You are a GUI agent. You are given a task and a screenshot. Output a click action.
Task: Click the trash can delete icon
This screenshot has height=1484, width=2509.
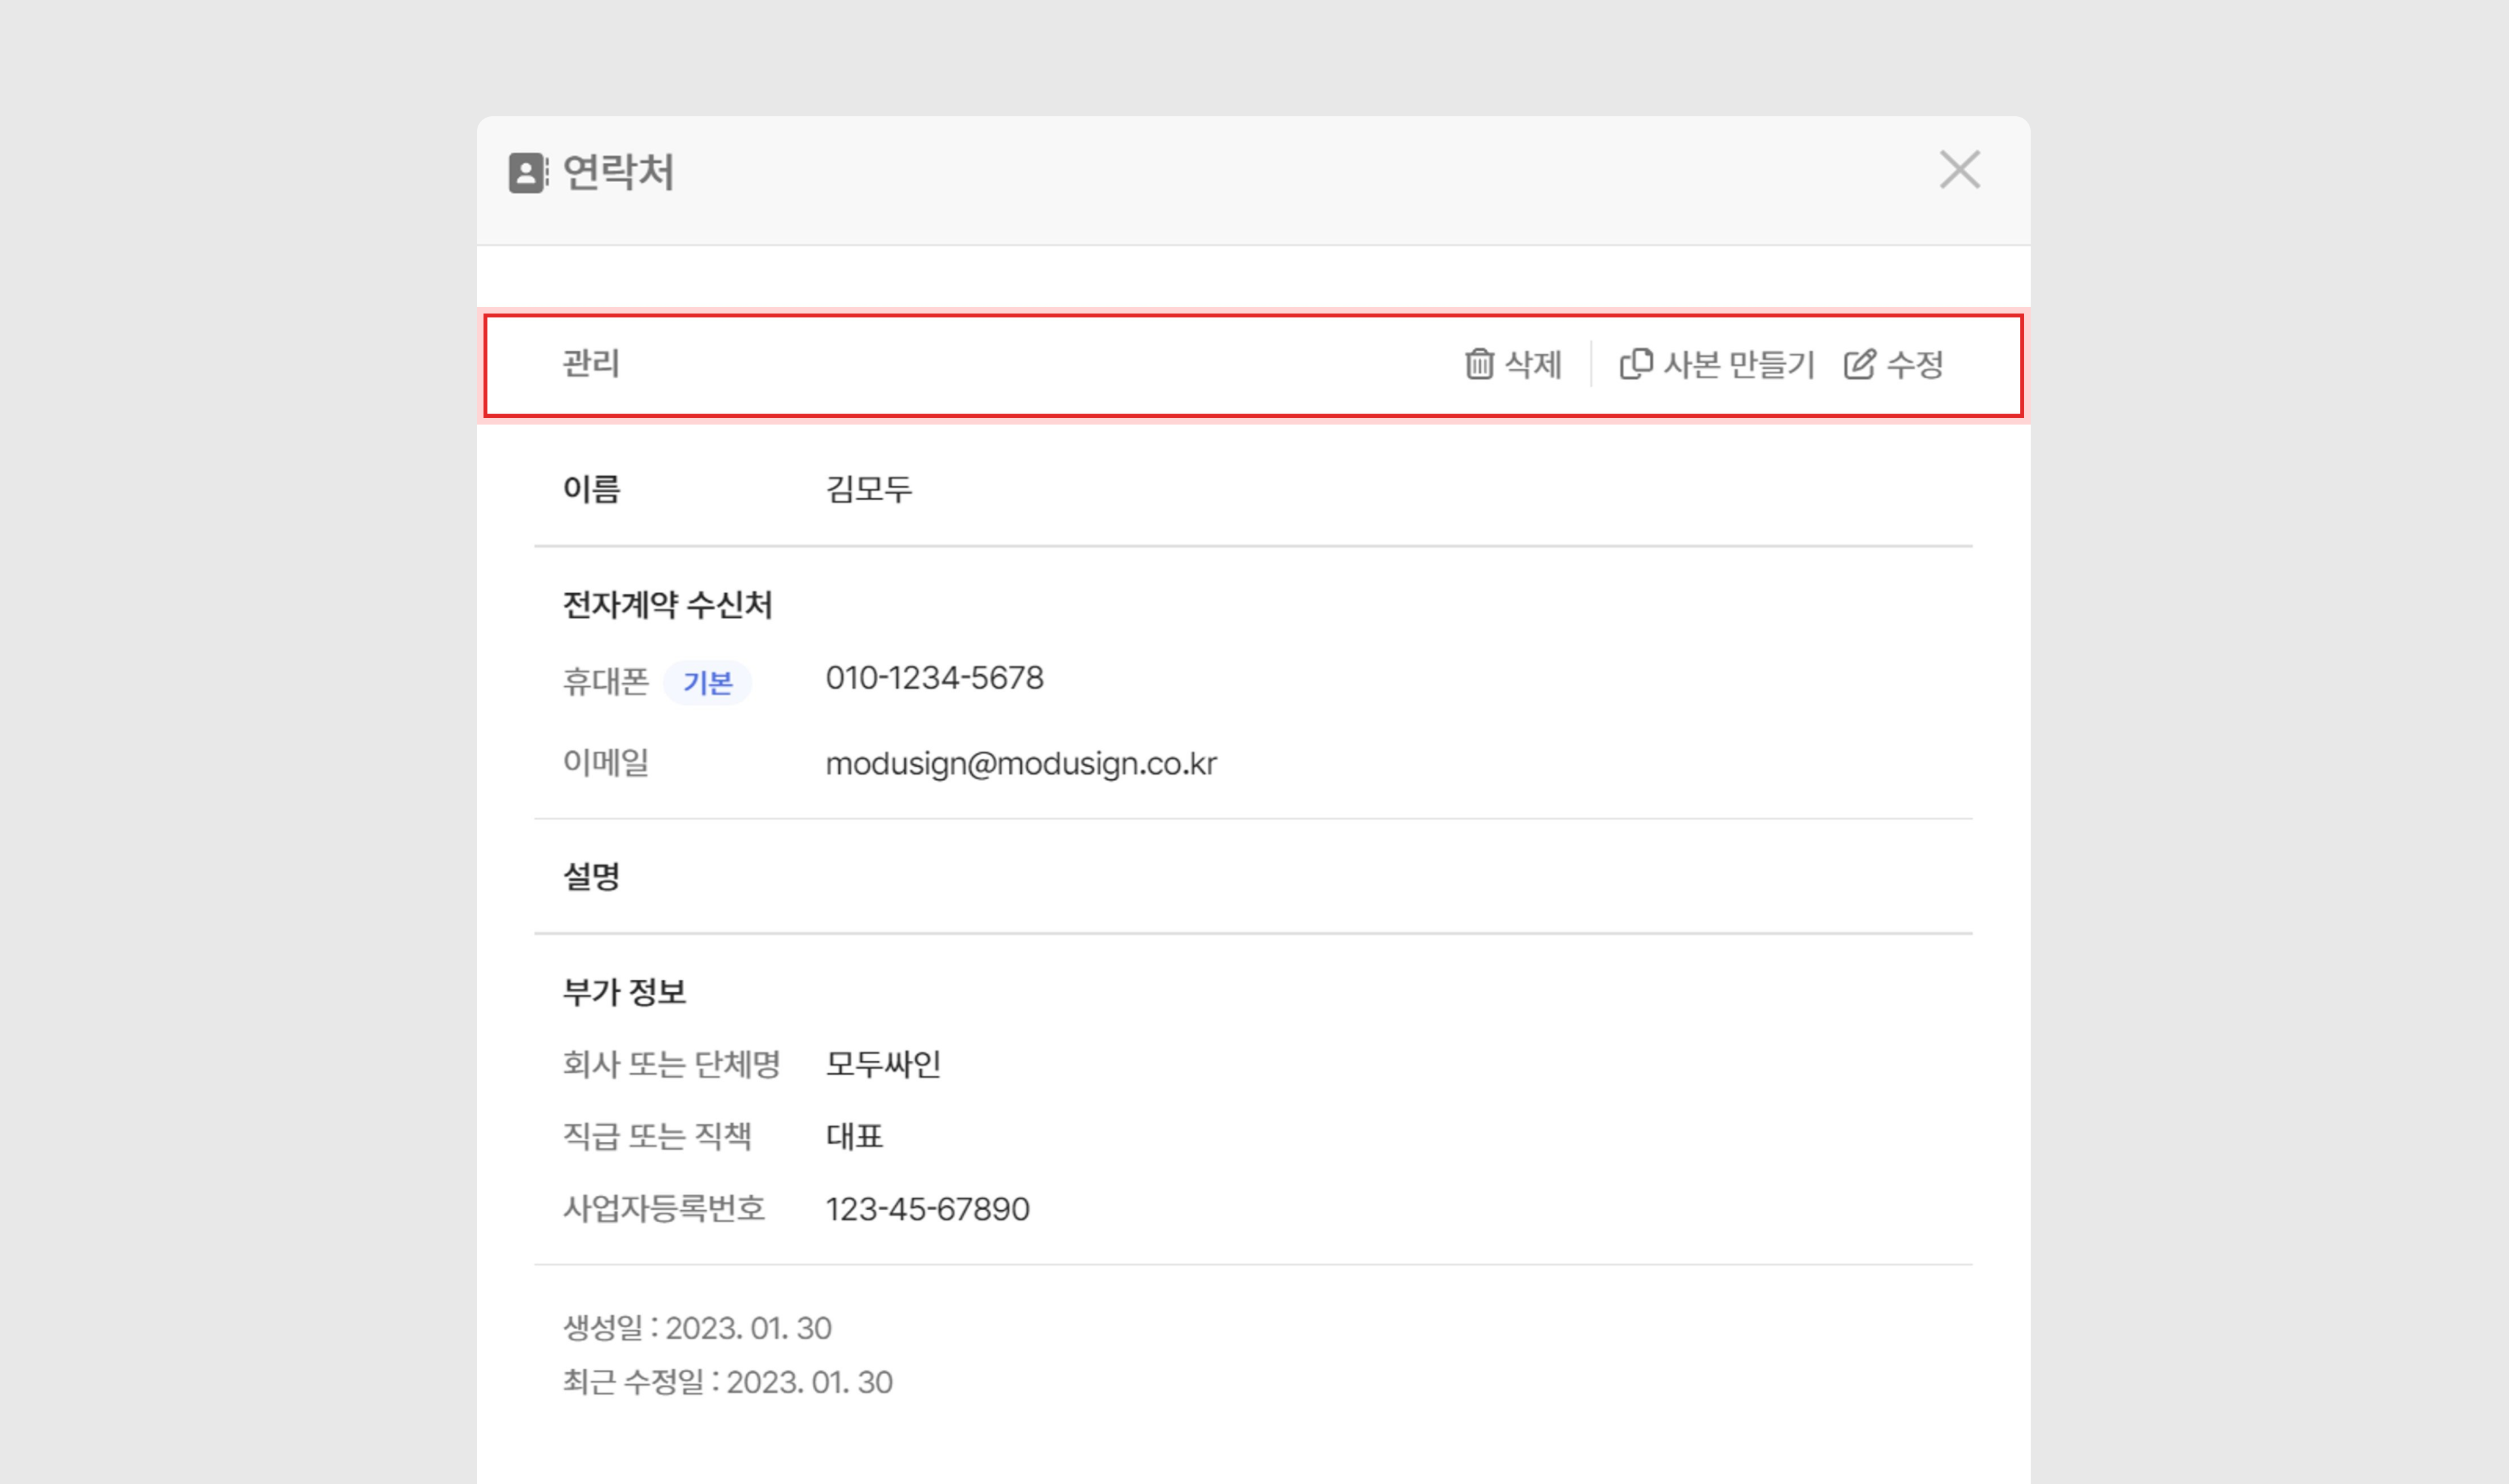point(1479,364)
